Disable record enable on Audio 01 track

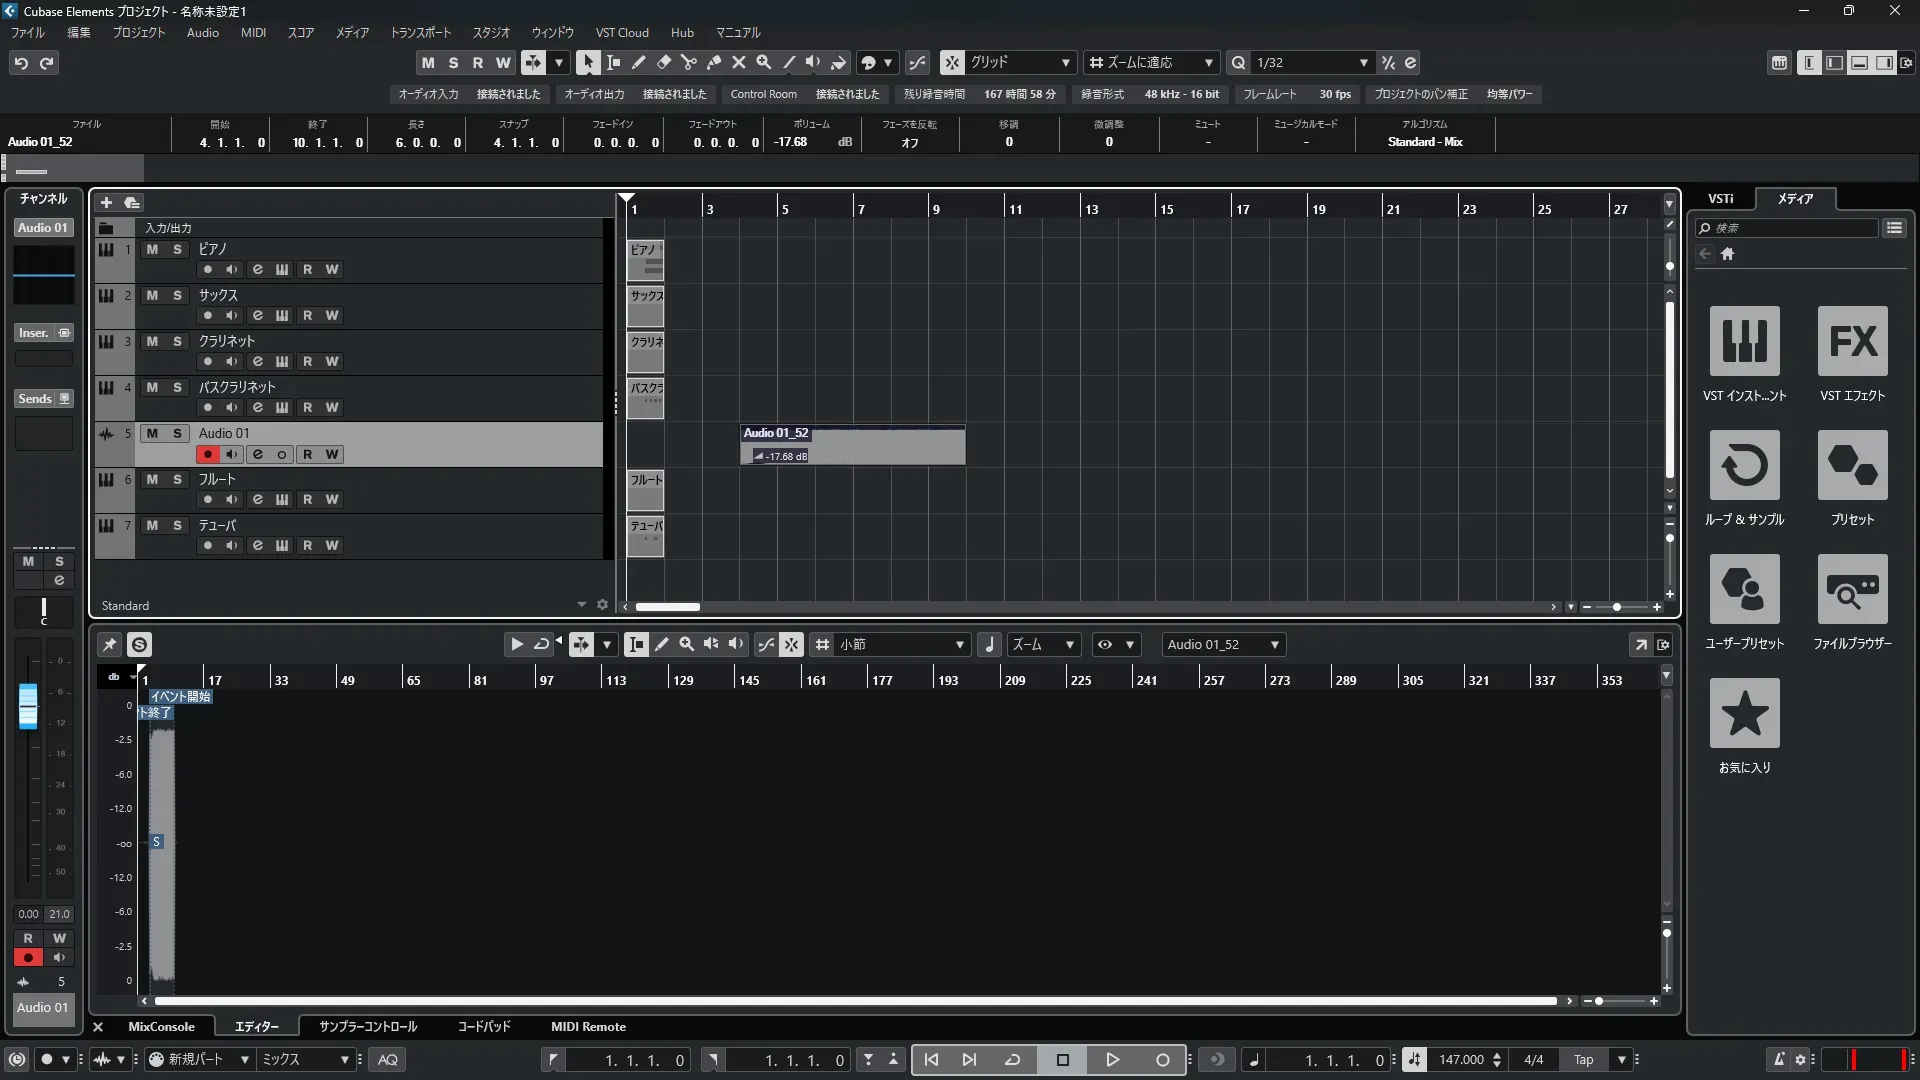(x=207, y=454)
